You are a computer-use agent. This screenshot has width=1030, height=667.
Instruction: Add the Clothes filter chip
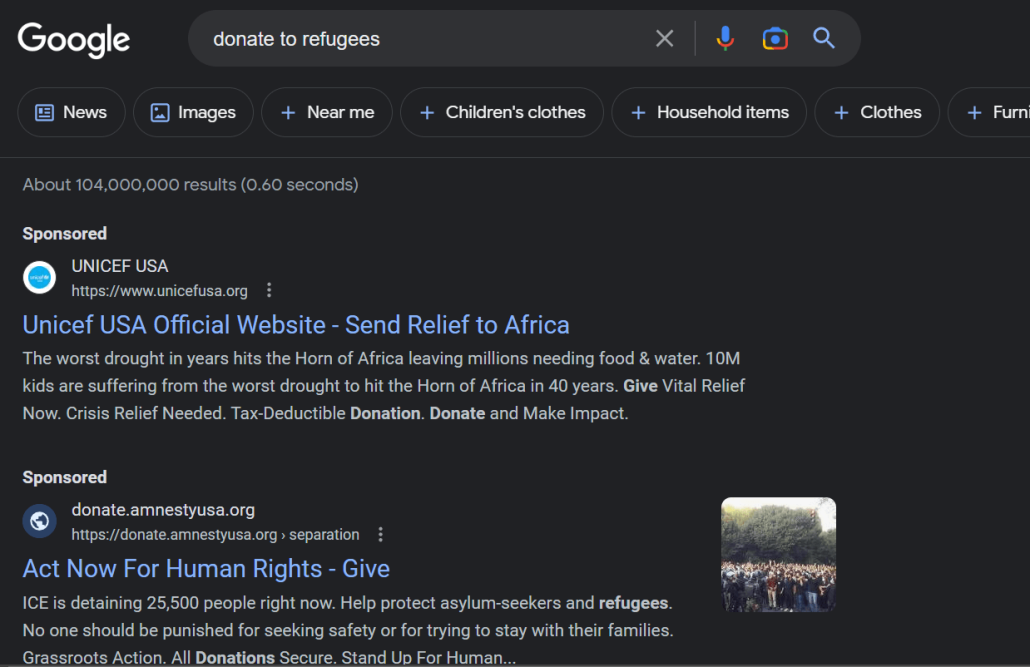coord(878,112)
